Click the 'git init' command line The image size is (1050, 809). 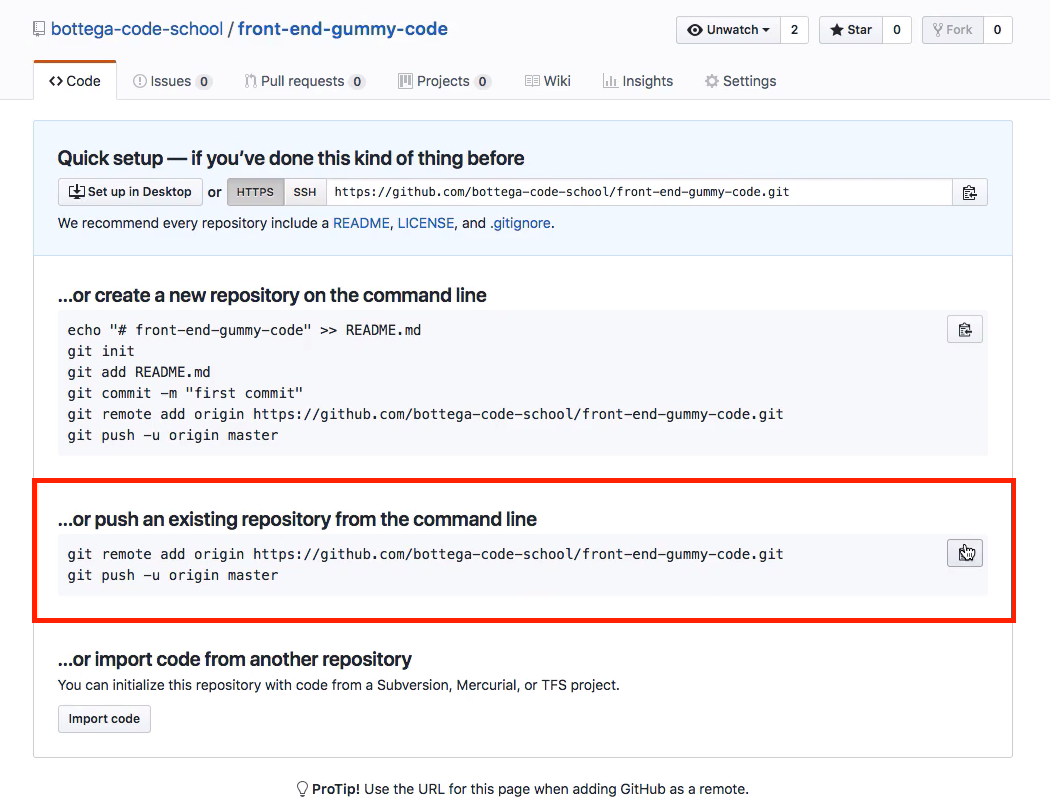point(101,351)
